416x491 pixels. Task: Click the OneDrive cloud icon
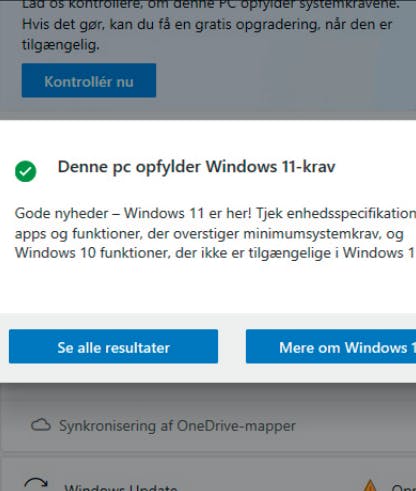(x=41, y=425)
